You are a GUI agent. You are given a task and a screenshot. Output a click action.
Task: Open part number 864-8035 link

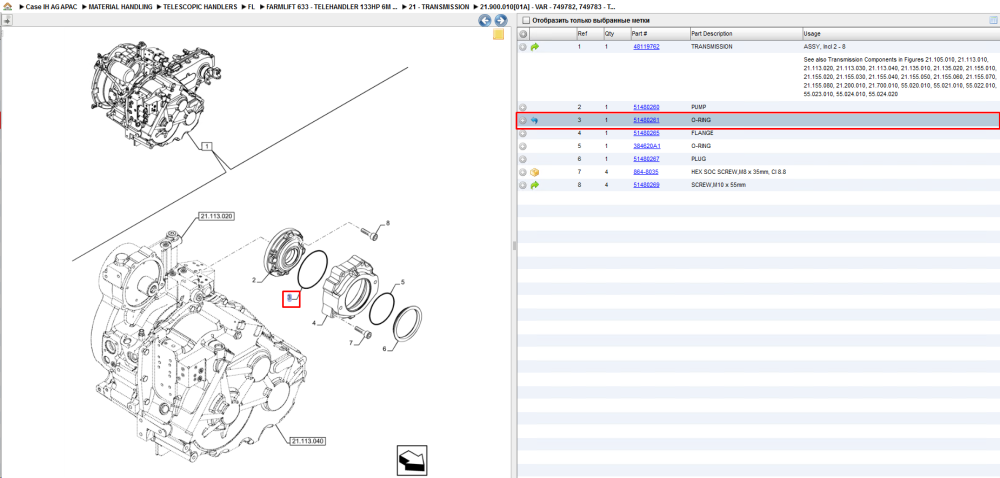click(645, 172)
